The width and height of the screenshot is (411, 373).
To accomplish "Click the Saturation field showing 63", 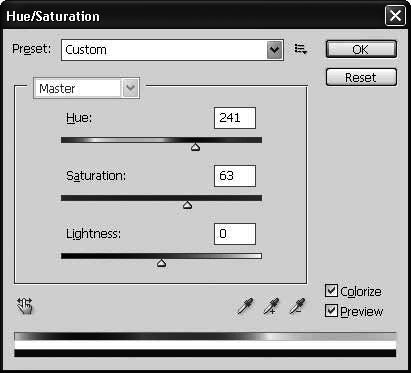I will (235, 176).
